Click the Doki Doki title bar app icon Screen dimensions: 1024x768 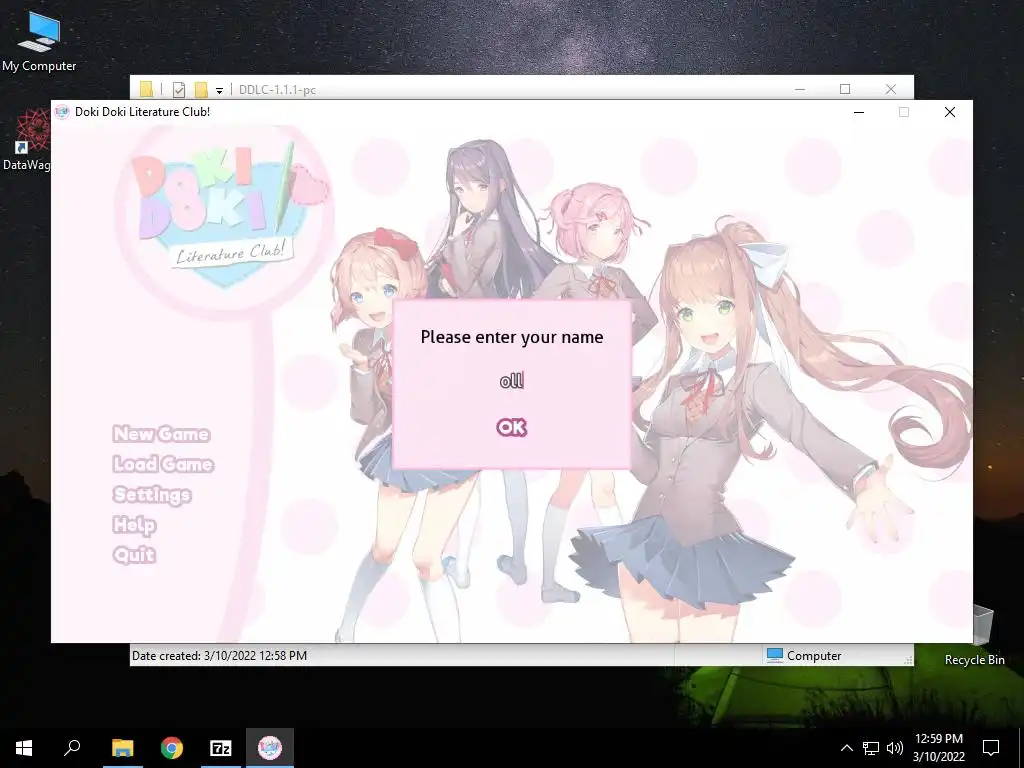[x=62, y=112]
